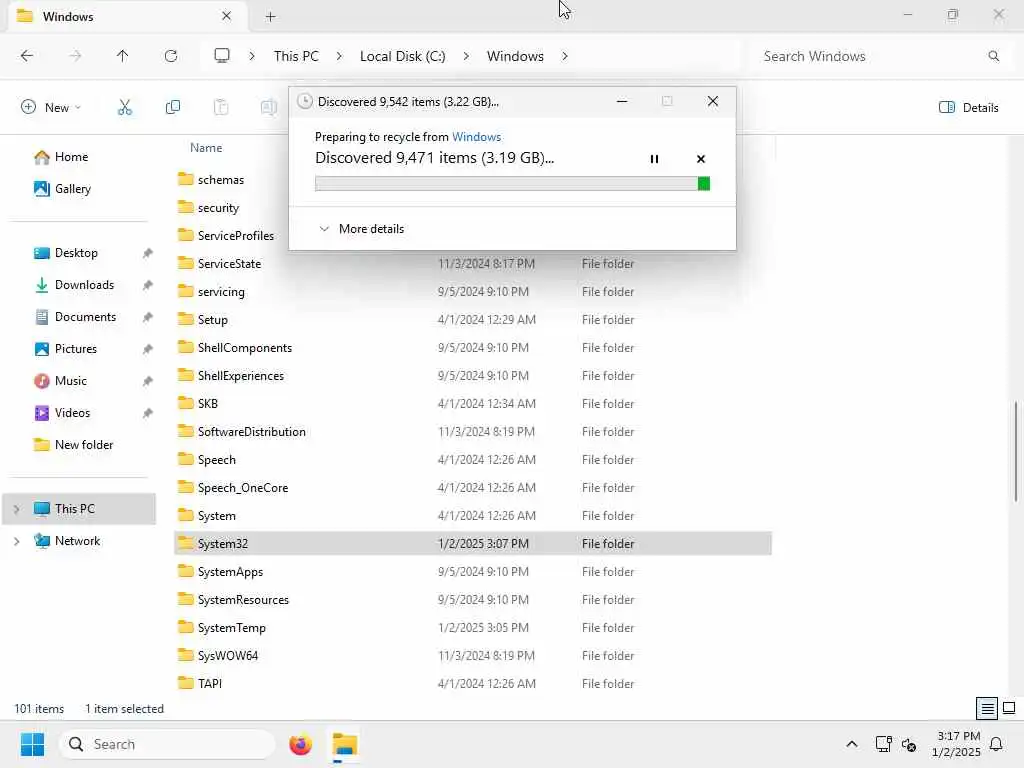Open New folder in sidebar

click(73, 445)
